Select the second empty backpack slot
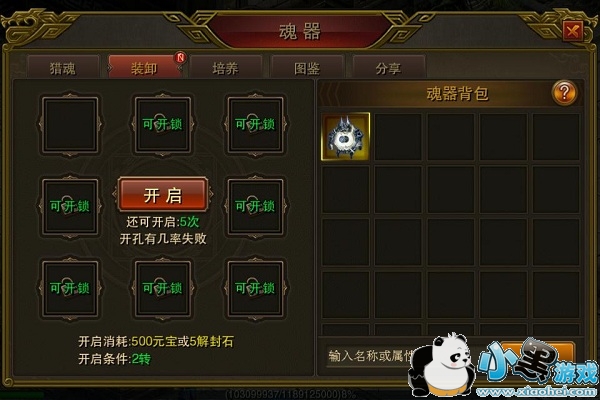 [398, 137]
